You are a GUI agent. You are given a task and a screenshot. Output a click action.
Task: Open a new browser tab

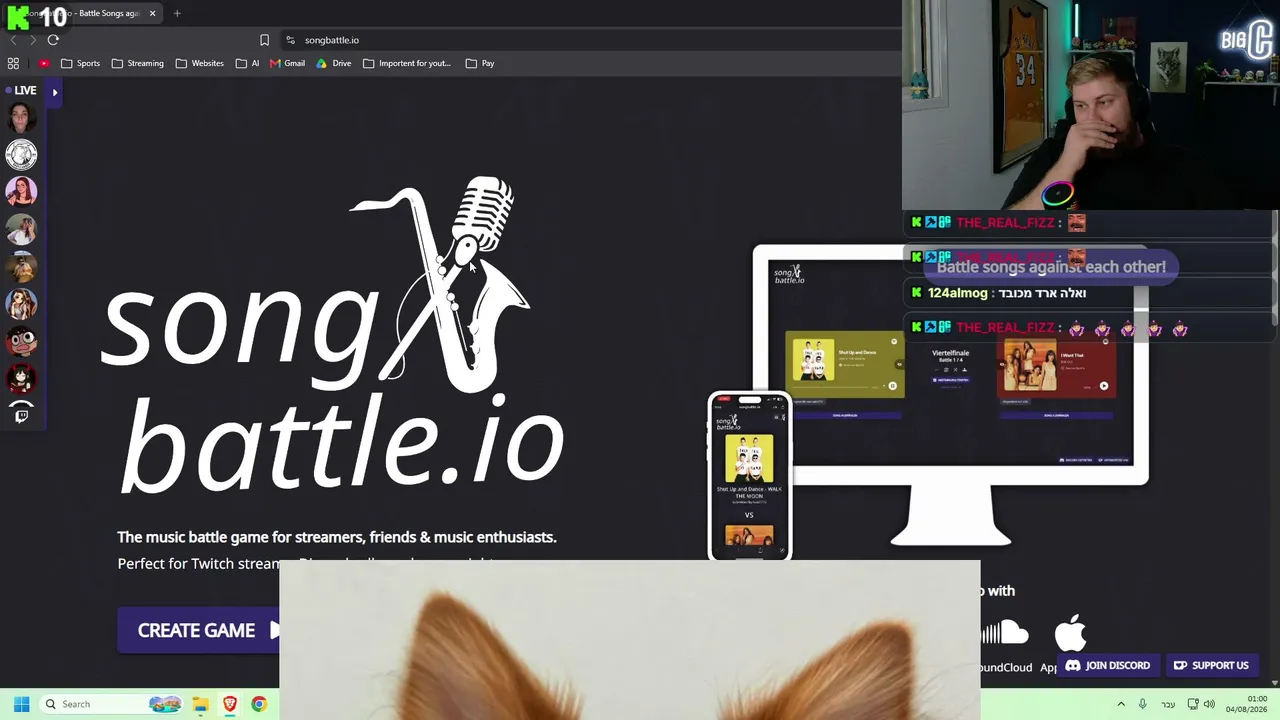[177, 13]
